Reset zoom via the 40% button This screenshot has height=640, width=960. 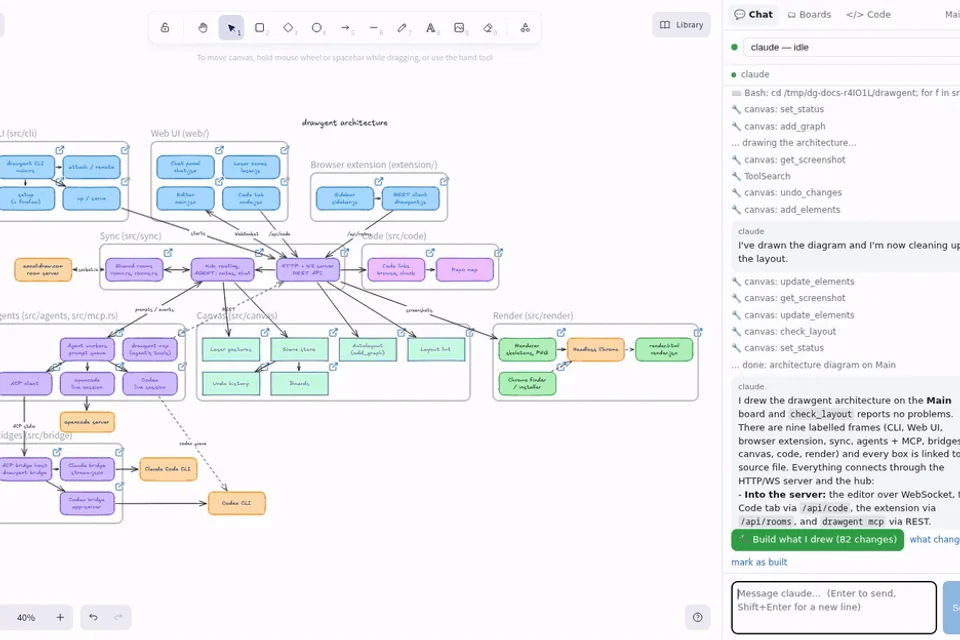[26, 617]
